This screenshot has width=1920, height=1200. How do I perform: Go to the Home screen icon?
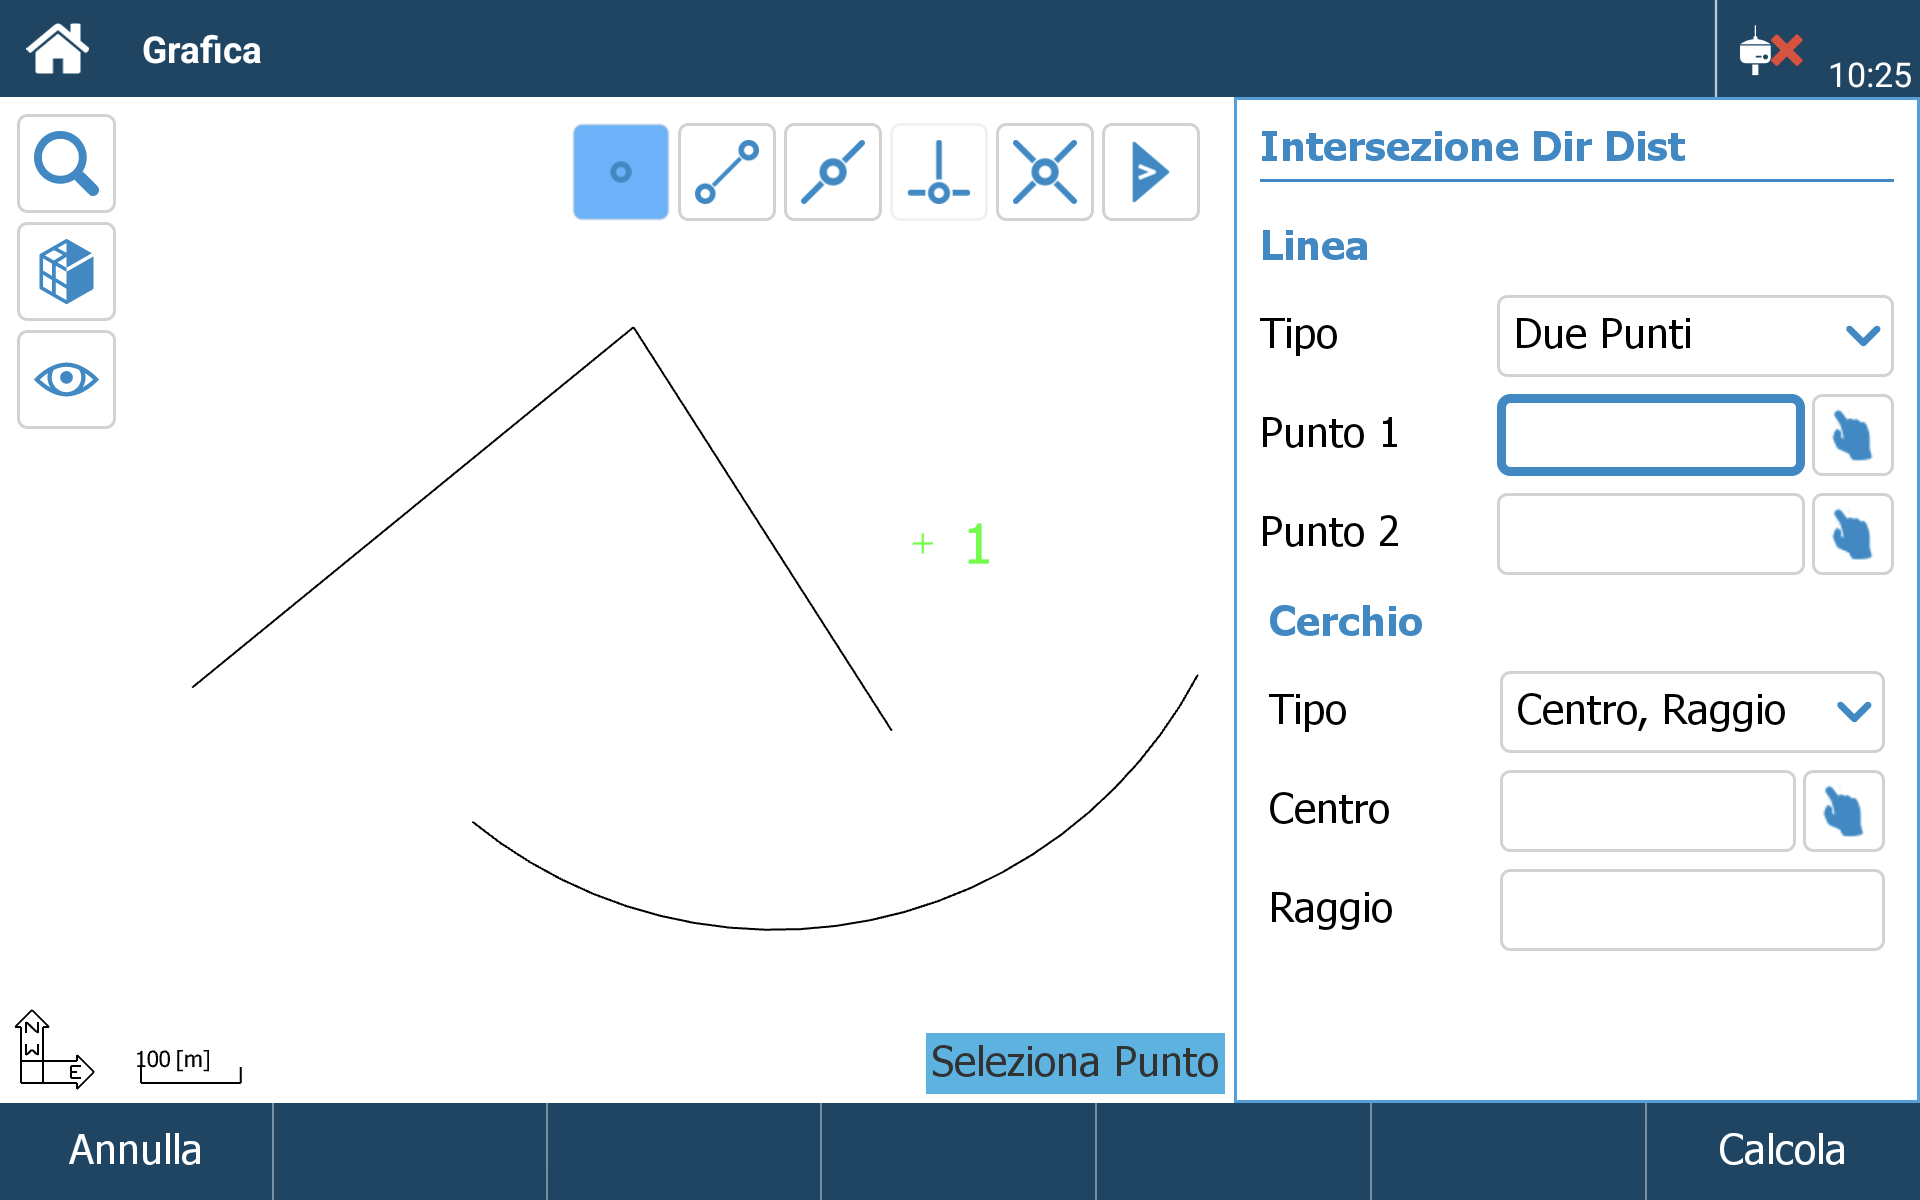point(58,48)
